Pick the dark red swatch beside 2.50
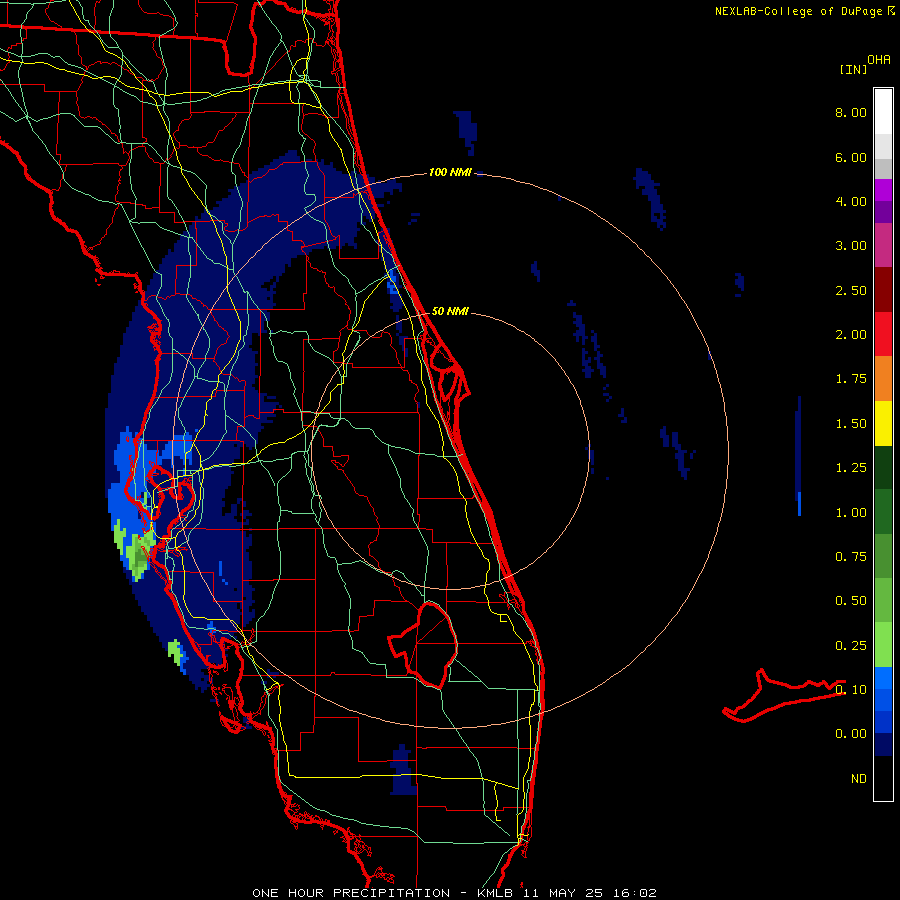 [883, 290]
